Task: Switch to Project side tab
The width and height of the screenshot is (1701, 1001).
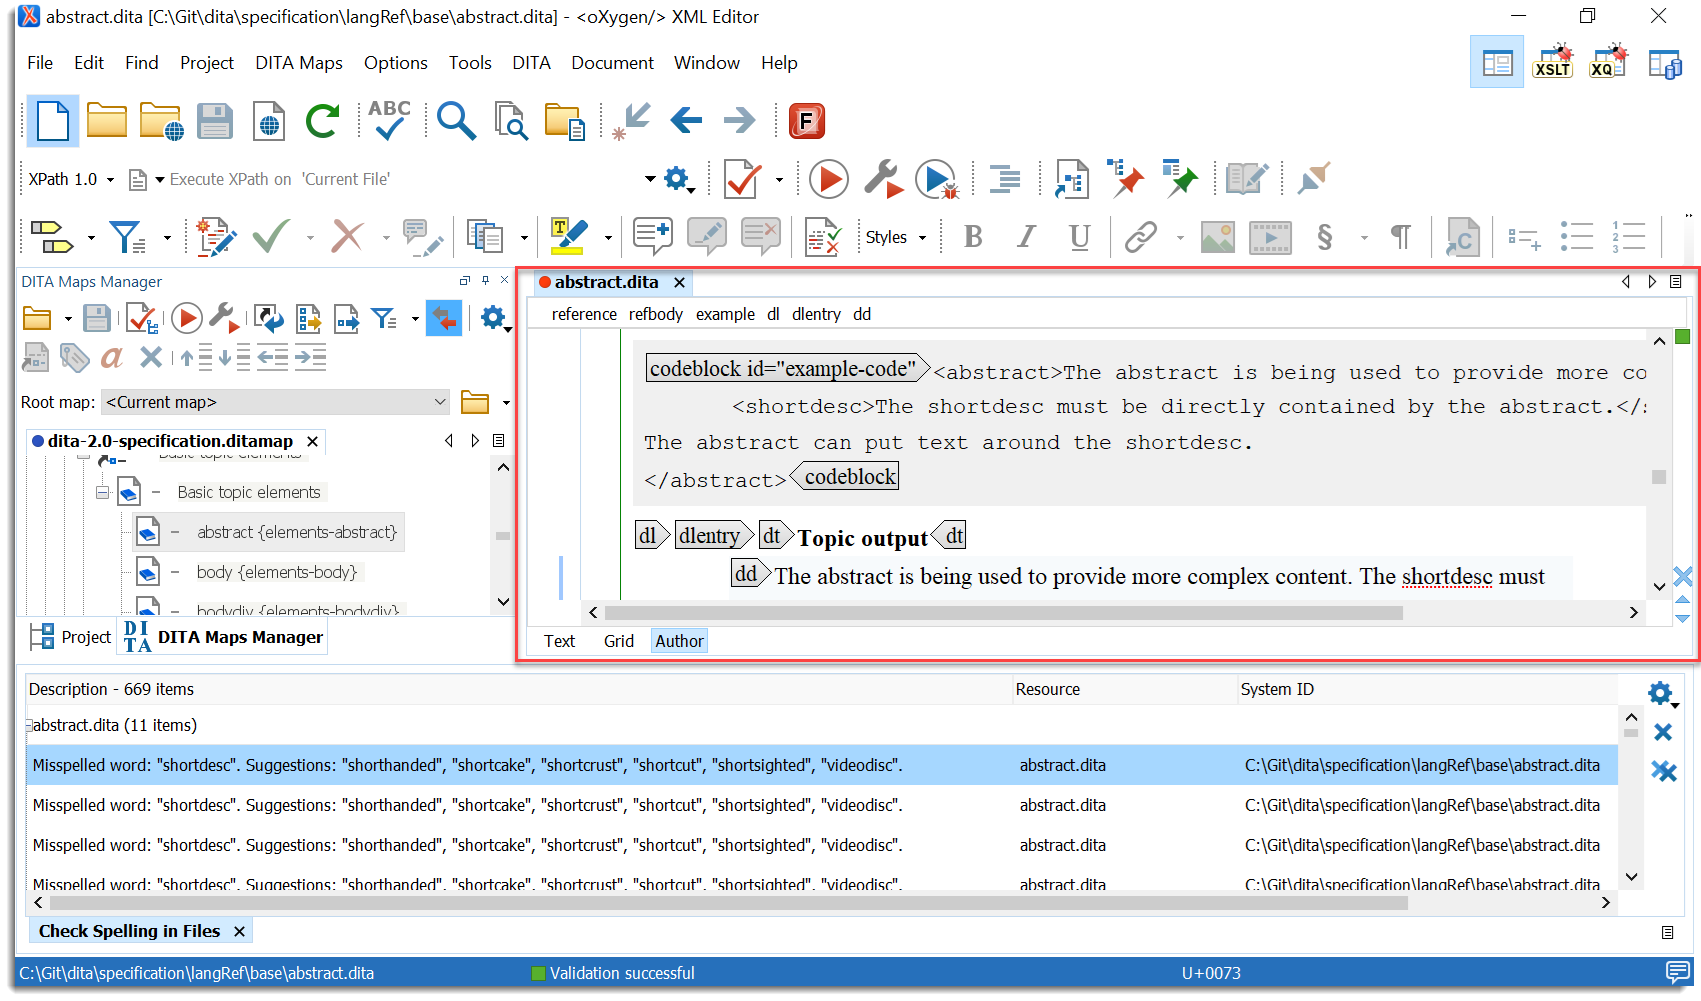Action: [71, 637]
